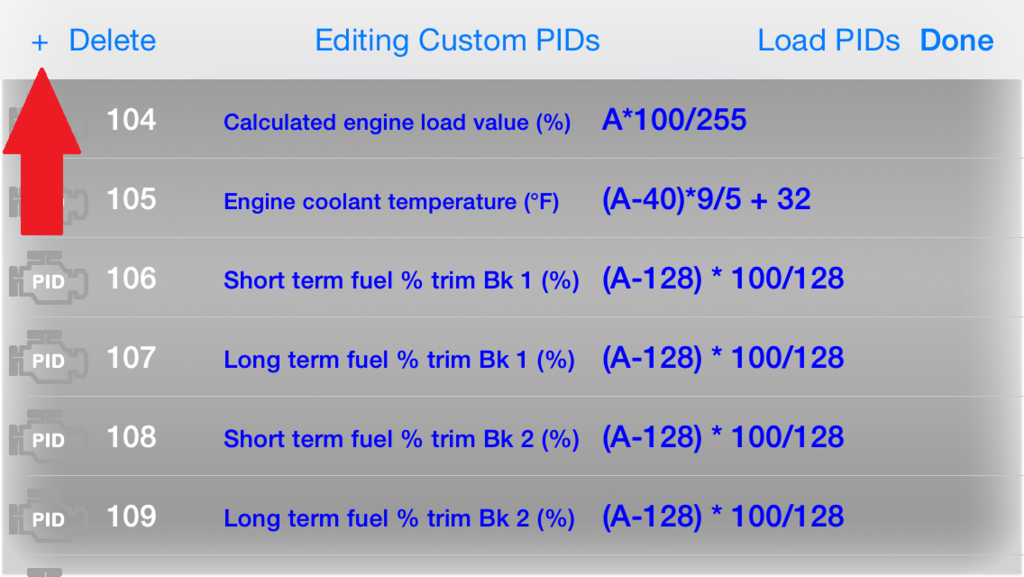This screenshot has height=577, width=1024.
Task: Choose Long term fuel % trim Bk 2
Action: (x=399, y=518)
